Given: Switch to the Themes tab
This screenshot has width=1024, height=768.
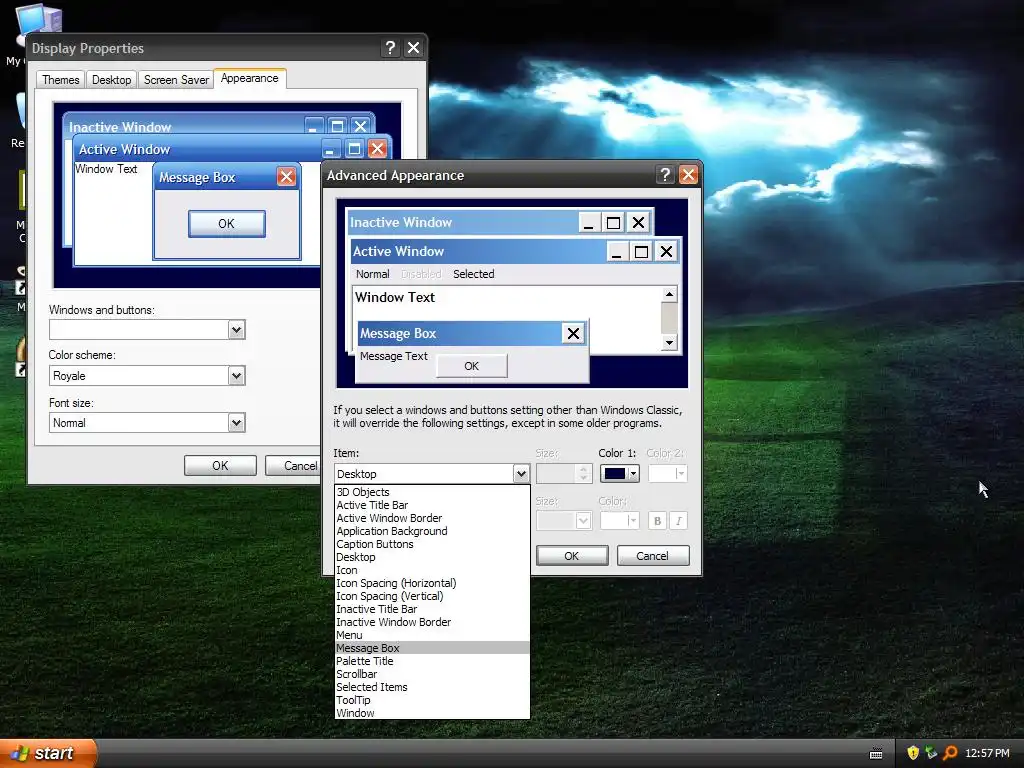Looking at the screenshot, I should click(x=60, y=80).
